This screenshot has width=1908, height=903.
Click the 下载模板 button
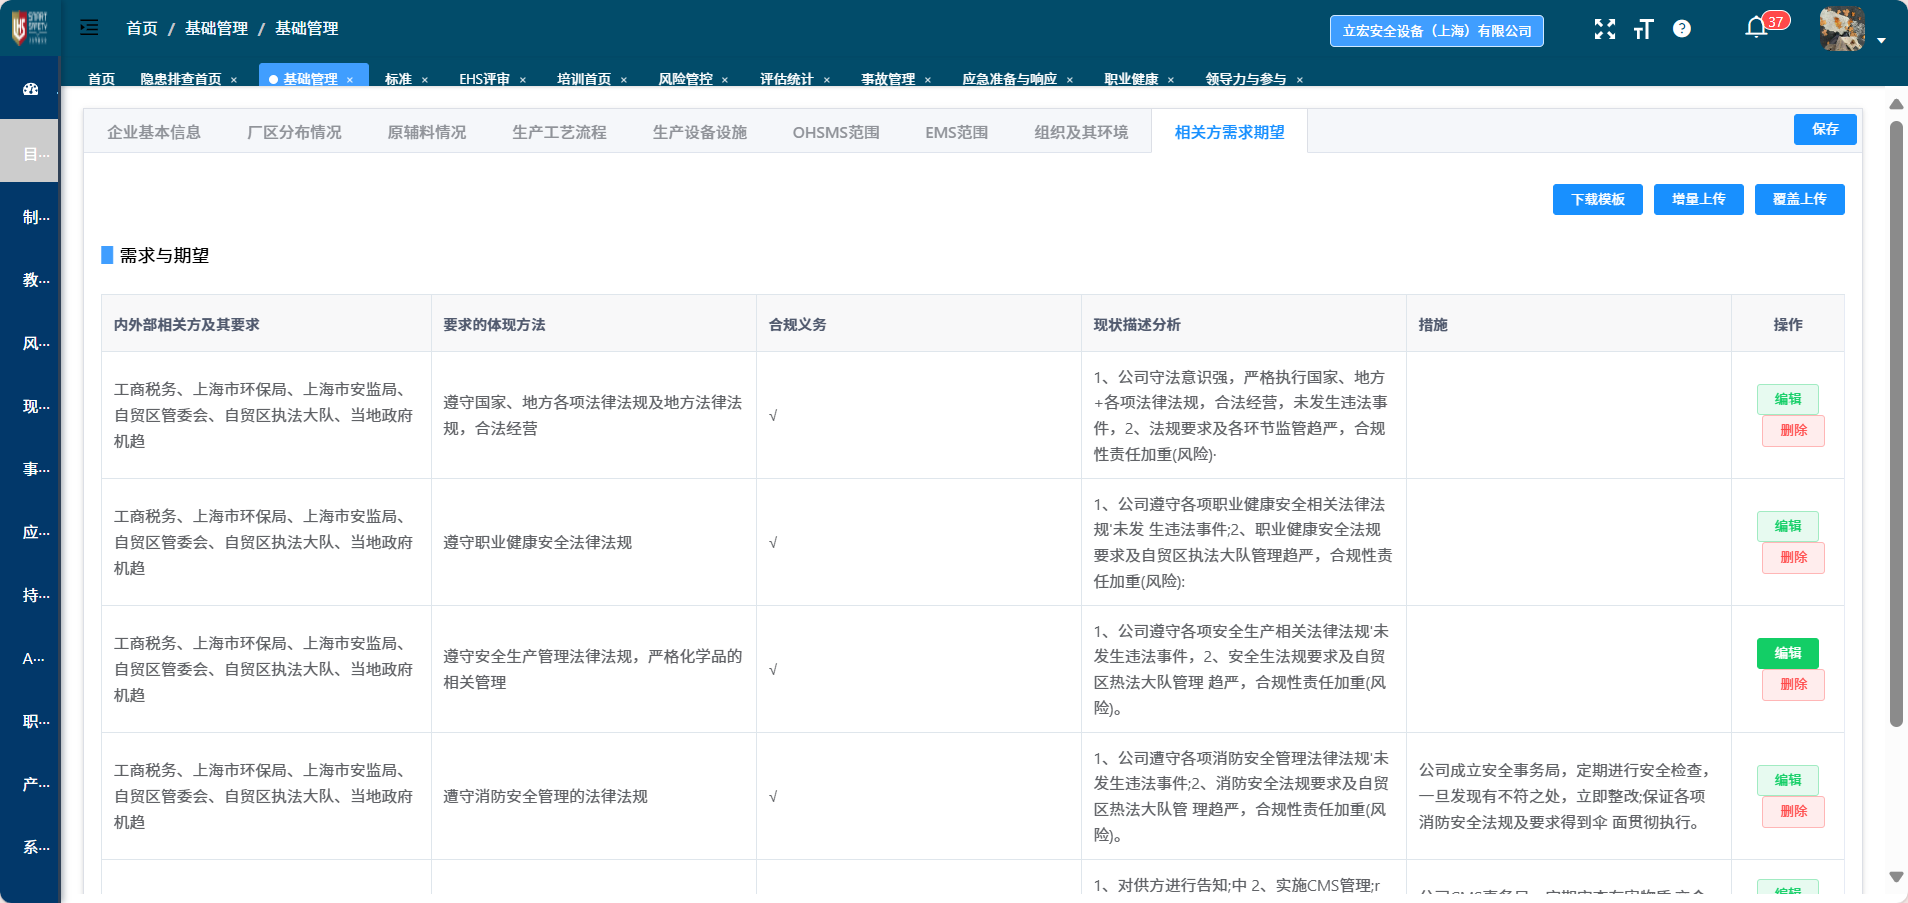(1598, 199)
